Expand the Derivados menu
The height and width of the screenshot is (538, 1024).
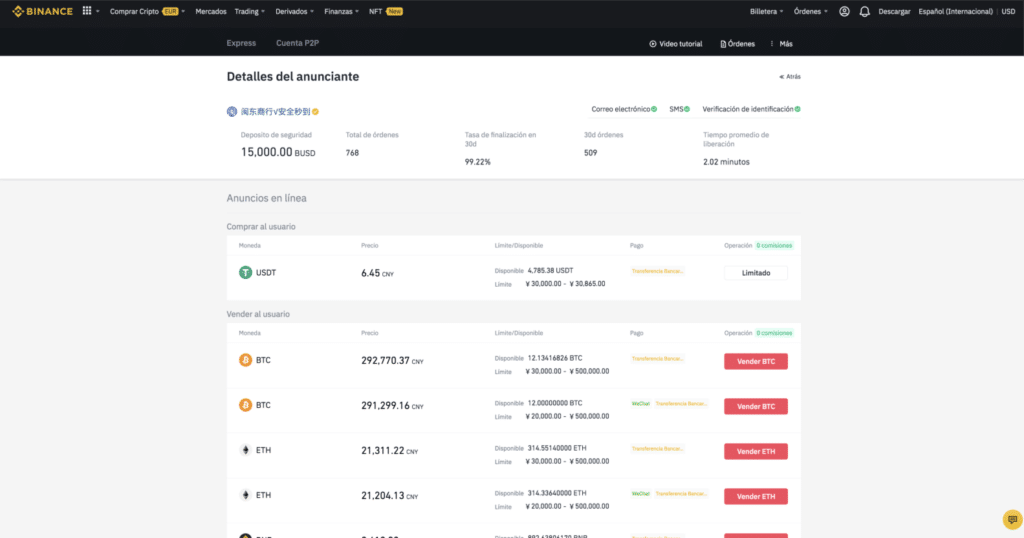295,11
